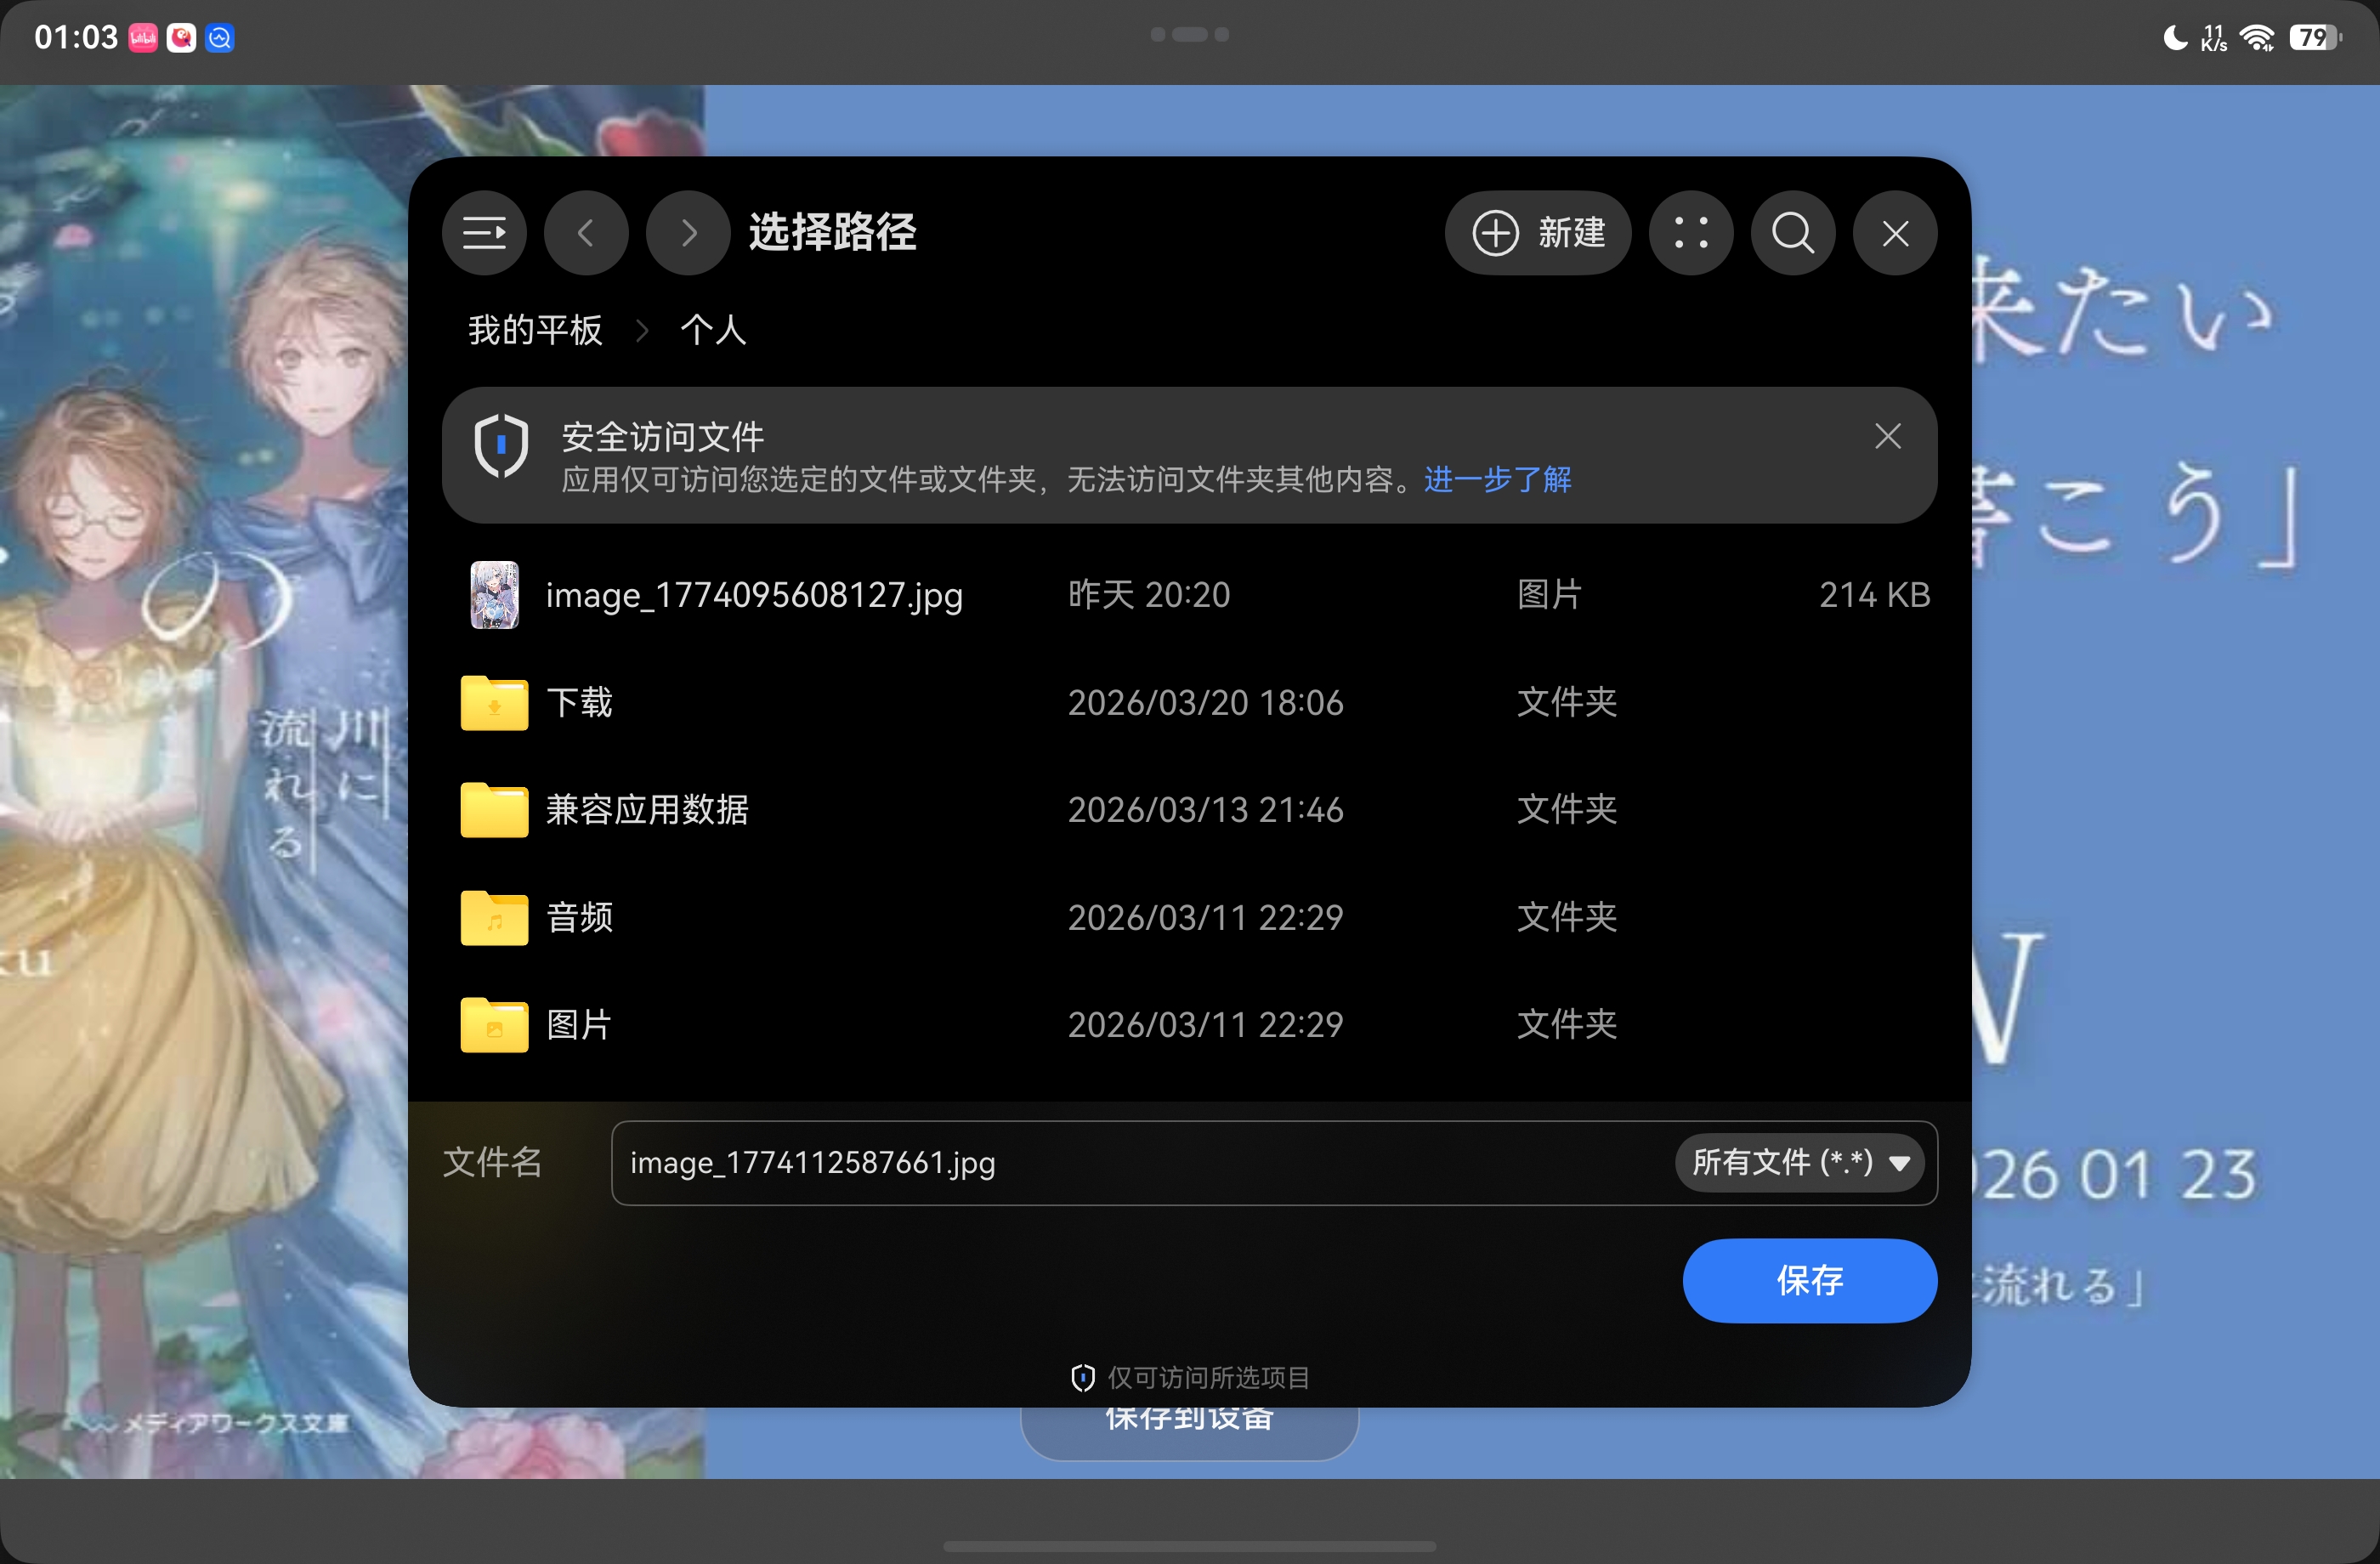Tap the red app notification icon
The height and width of the screenshot is (1564, 2380).
point(181,38)
